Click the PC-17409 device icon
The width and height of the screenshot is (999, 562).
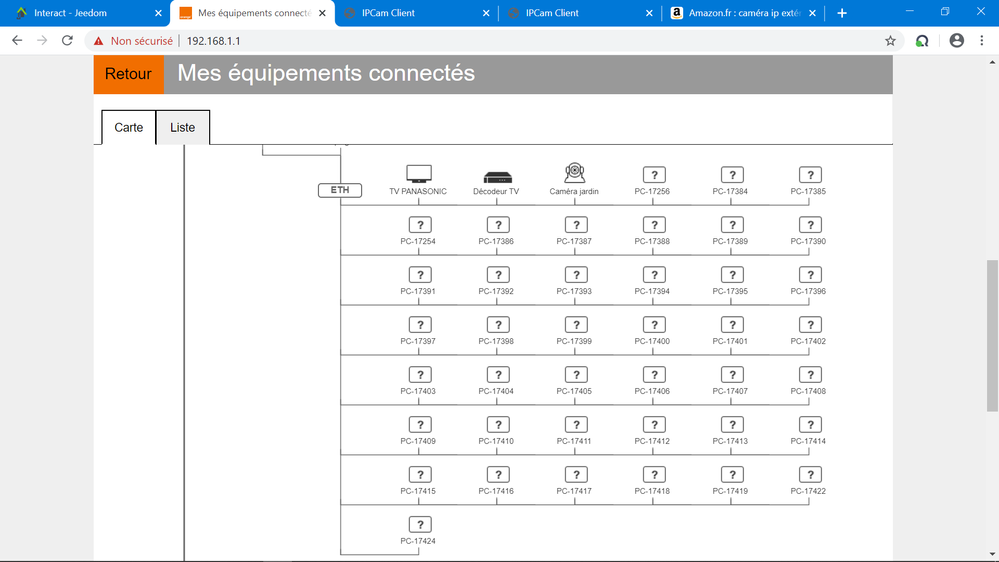click(x=420, y=424)
